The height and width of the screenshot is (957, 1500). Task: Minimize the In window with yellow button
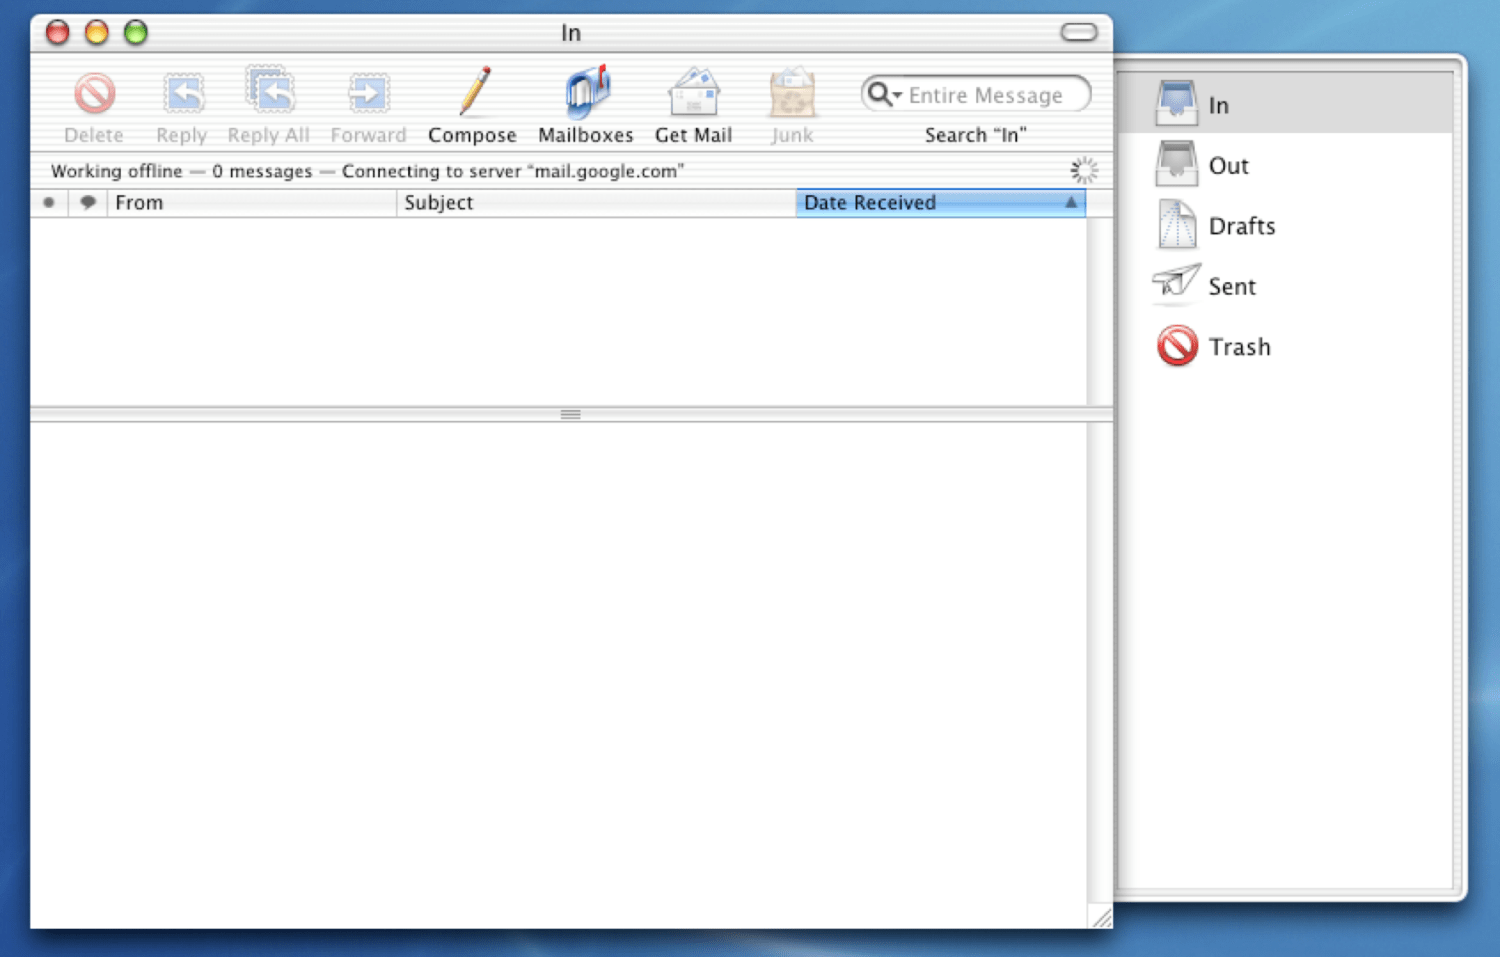[97, 33]
